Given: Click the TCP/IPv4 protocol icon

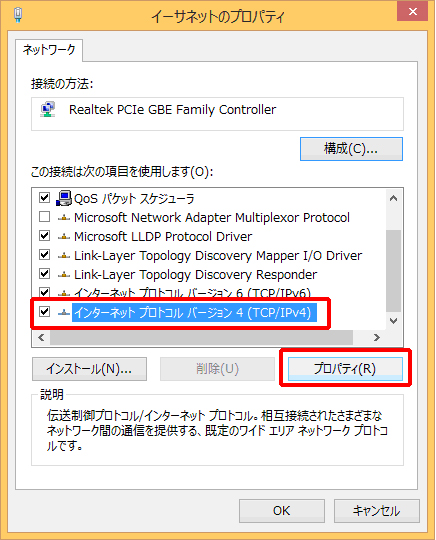Looking at the screenshot, I should click(64, 312).
